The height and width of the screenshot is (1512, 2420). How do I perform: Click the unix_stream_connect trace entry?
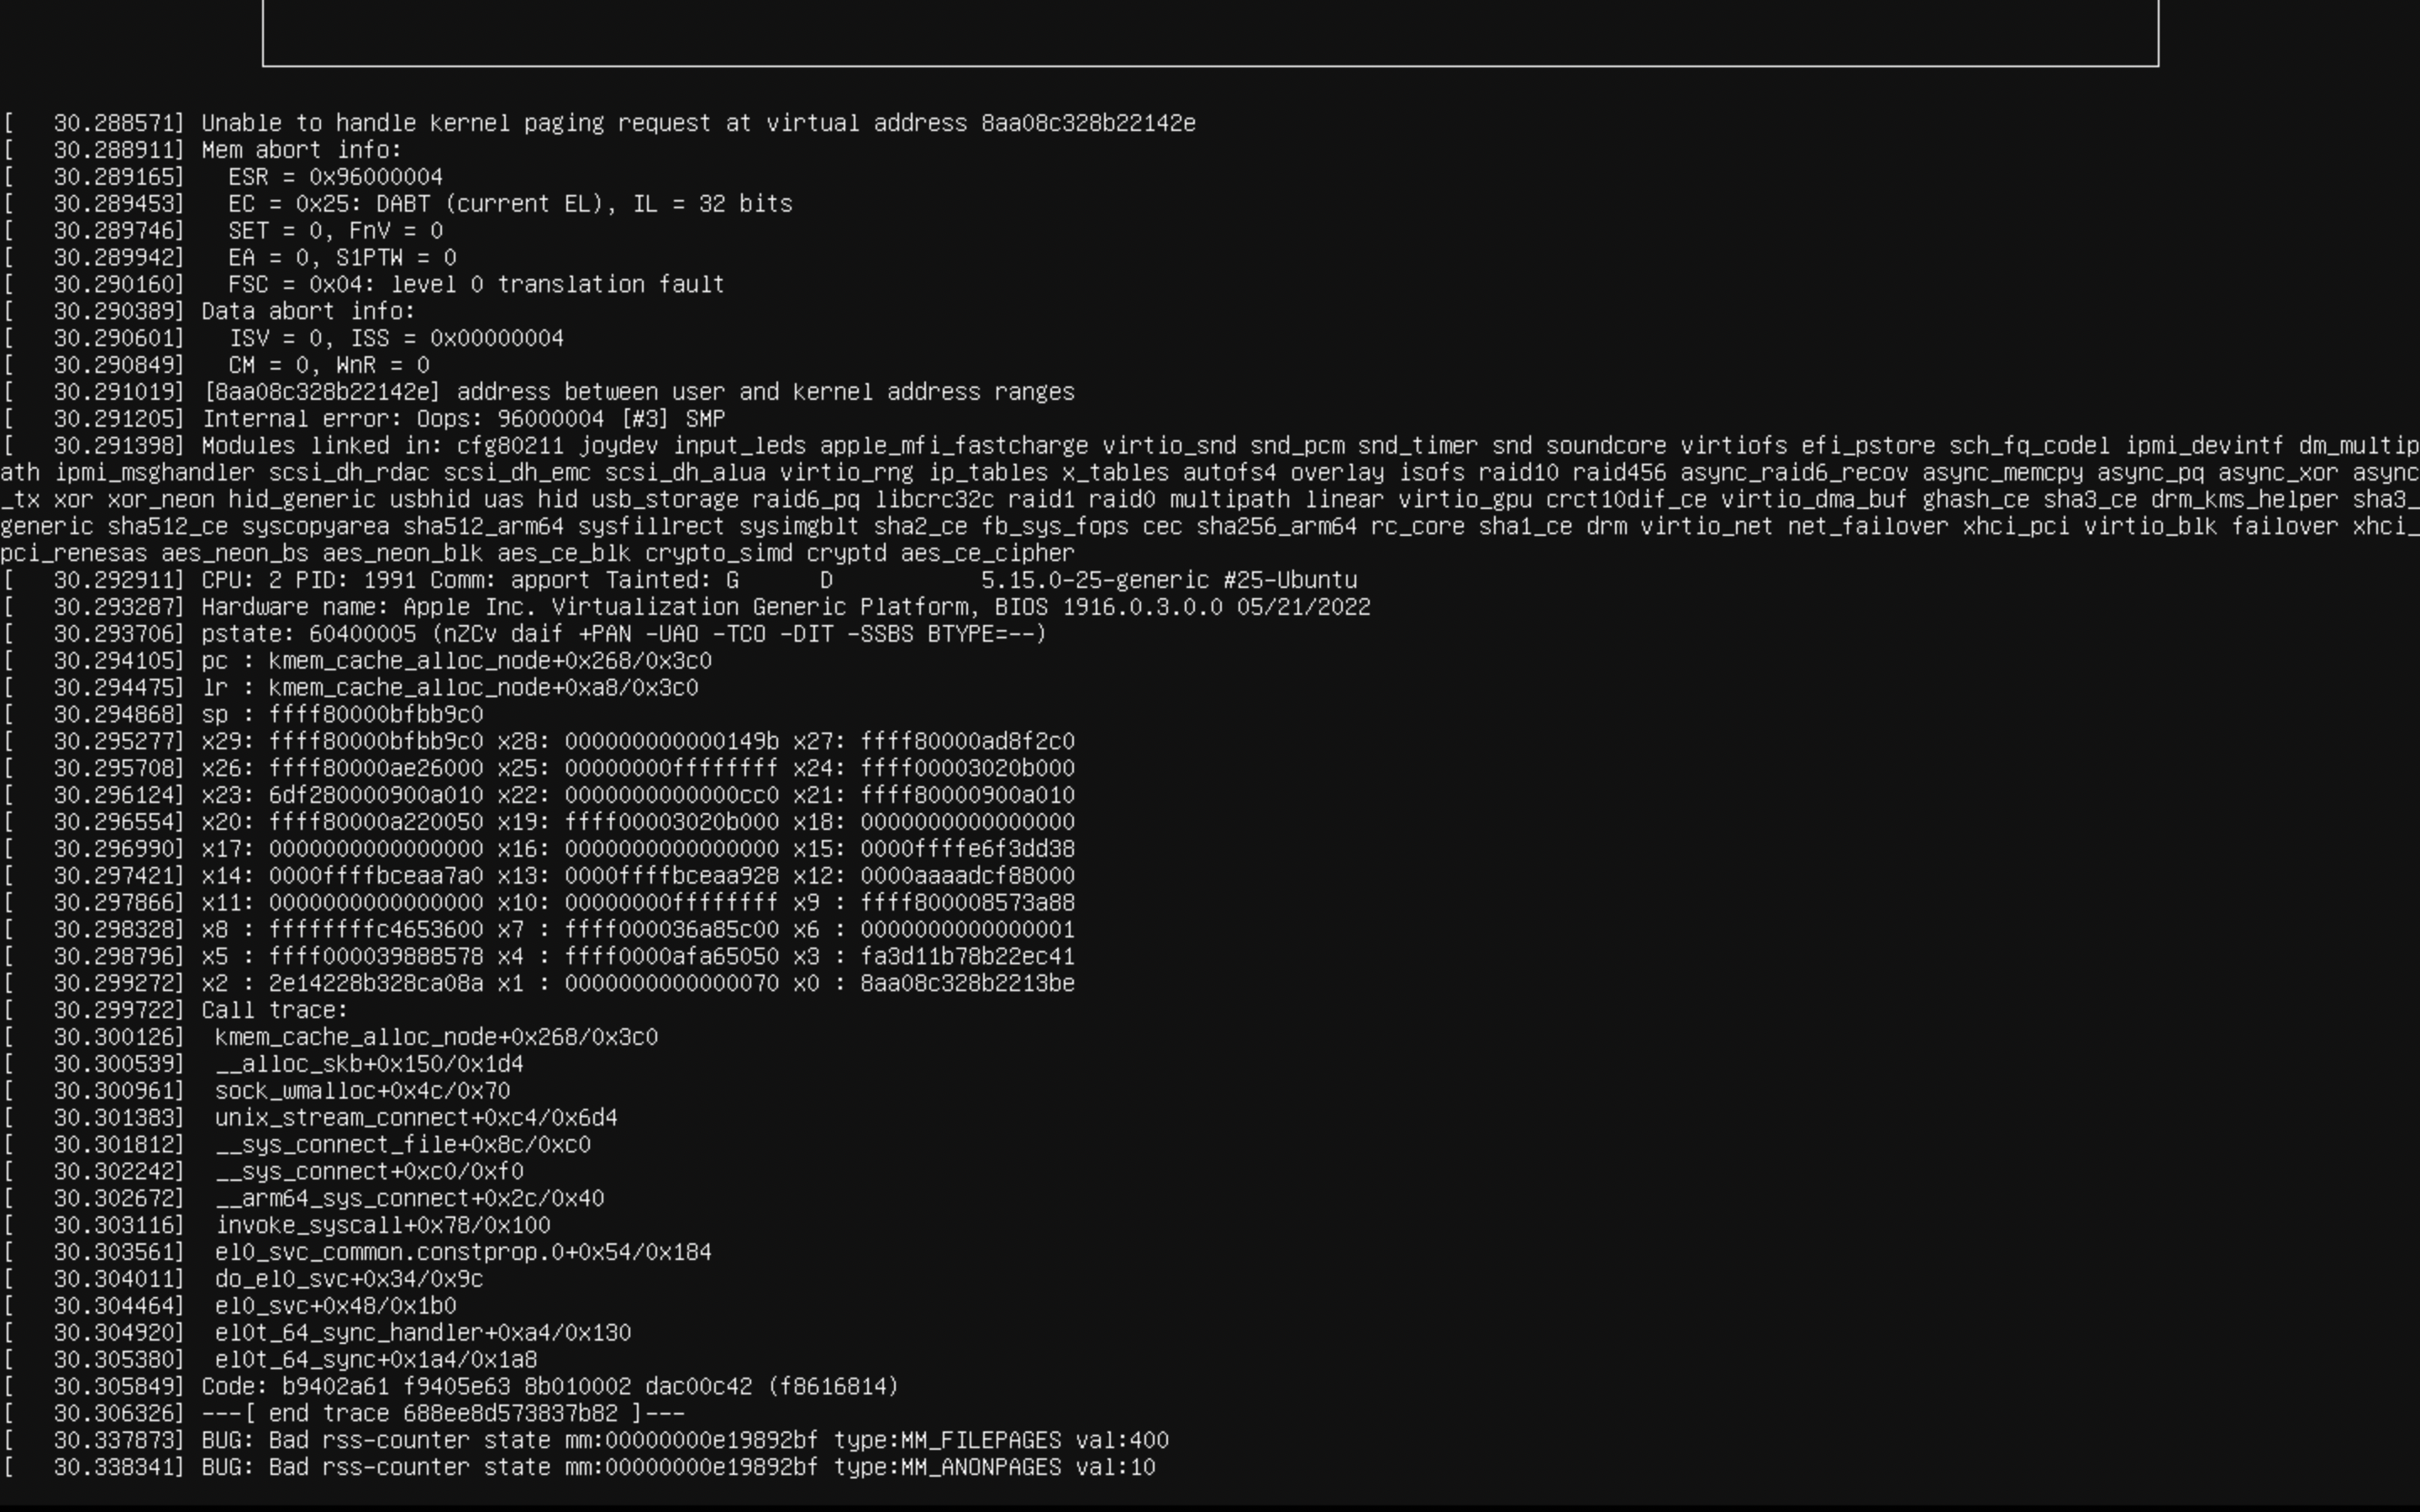click(416, 1118)
